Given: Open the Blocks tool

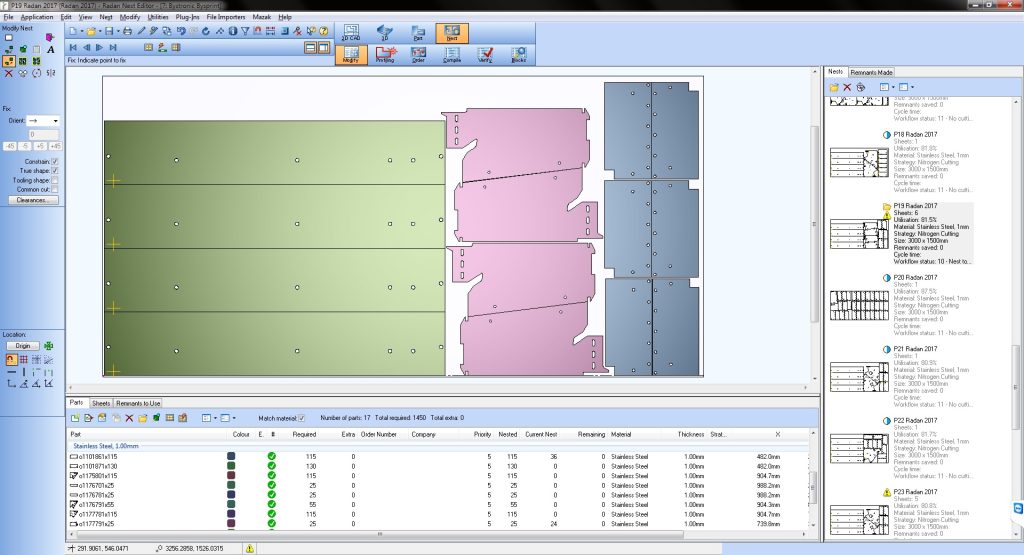Looking at the screenshot, I should pyautogui.click(x=518, y=55).
